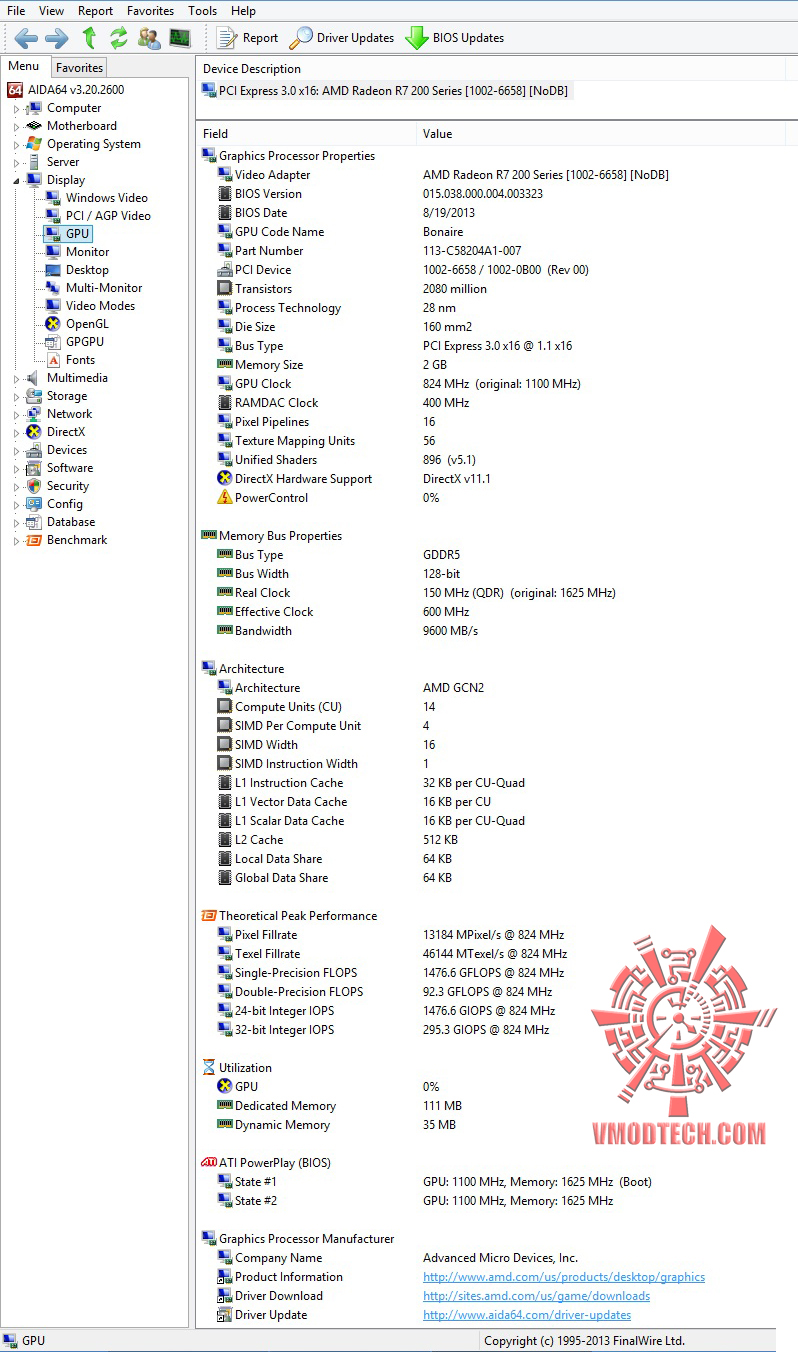
Task: Click the Report toolbar button label
Action: click(261, 38)
